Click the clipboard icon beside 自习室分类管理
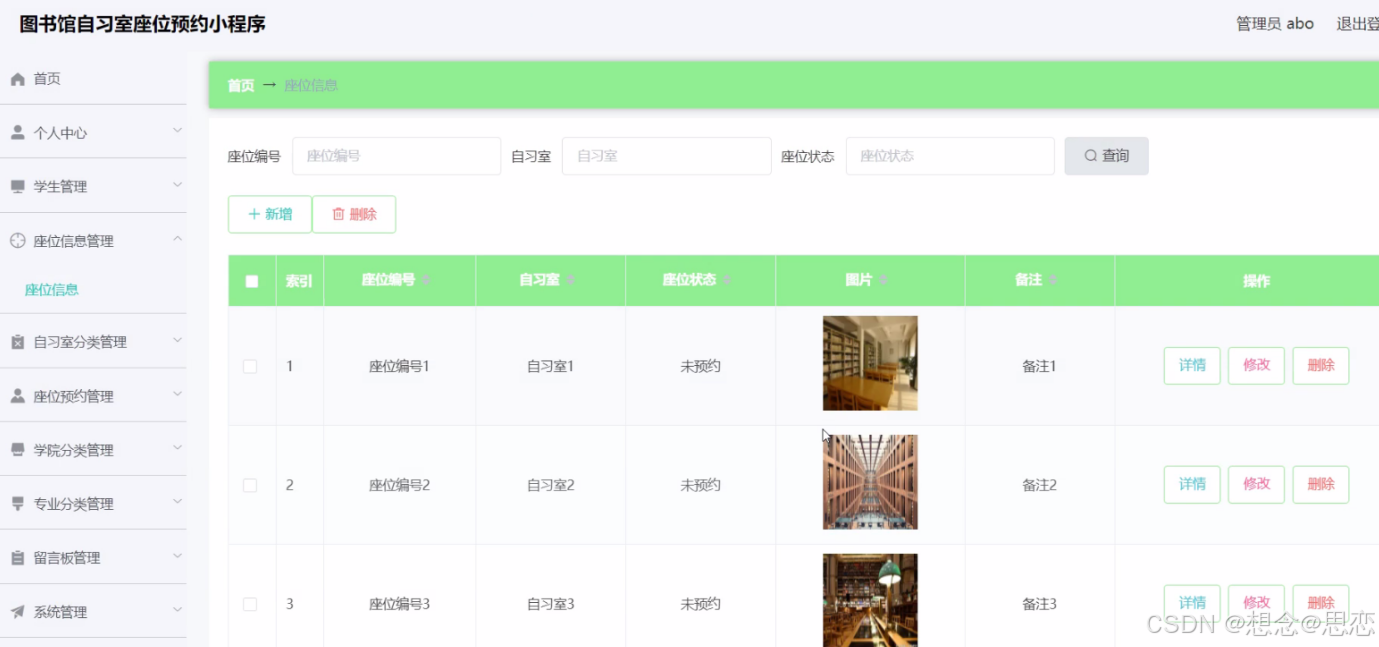The image size is (1379, 647). click(17, 342)
